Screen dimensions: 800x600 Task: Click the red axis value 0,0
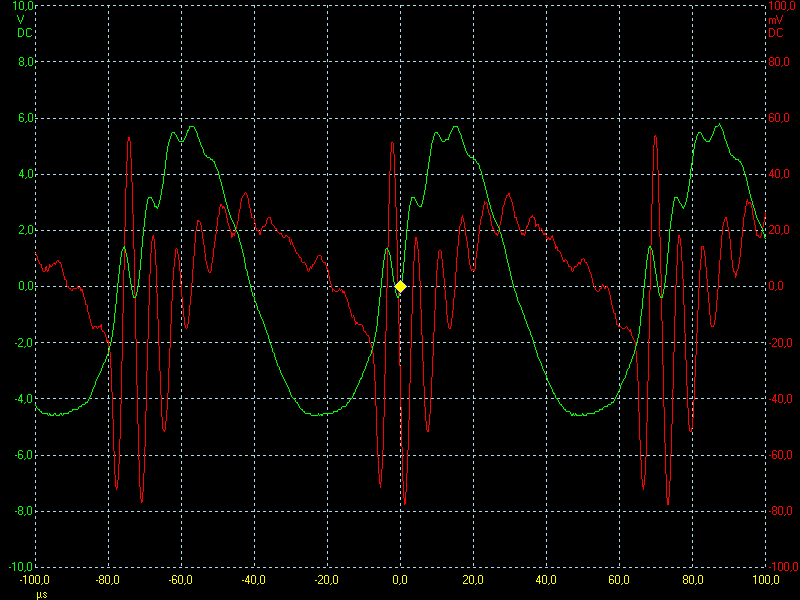[x=776, y=286]
